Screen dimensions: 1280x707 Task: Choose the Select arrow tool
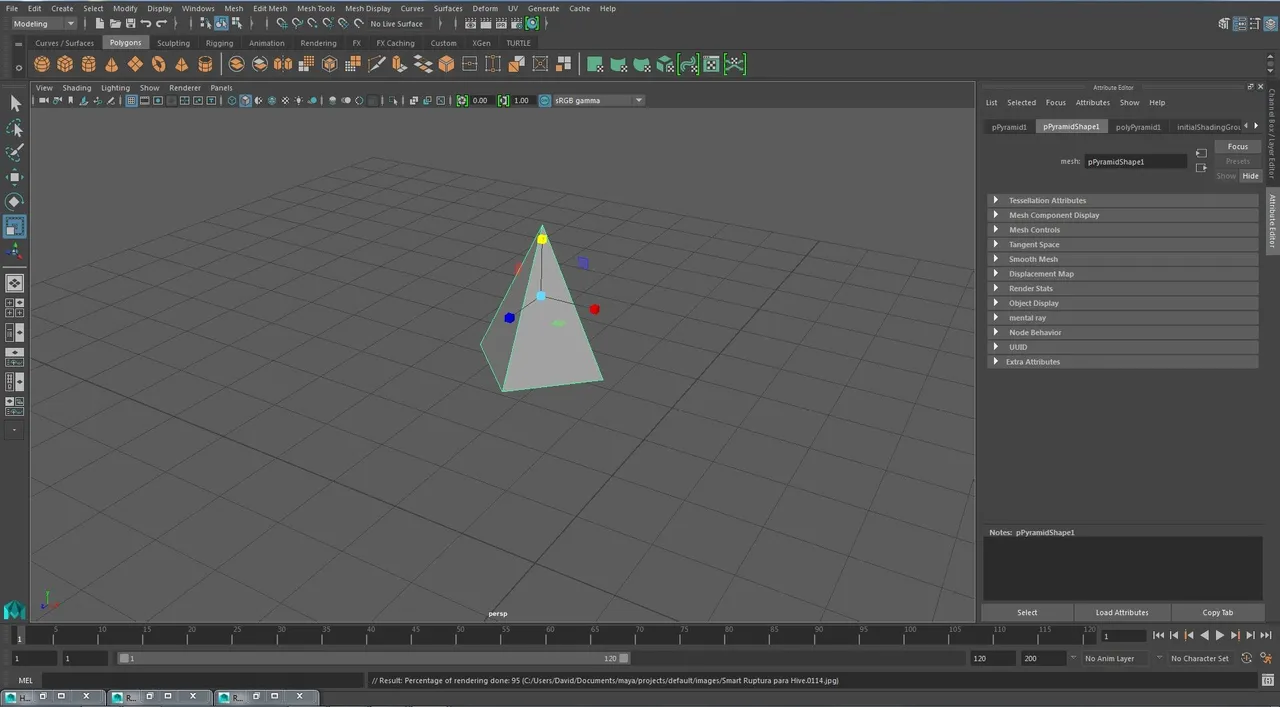15,103
